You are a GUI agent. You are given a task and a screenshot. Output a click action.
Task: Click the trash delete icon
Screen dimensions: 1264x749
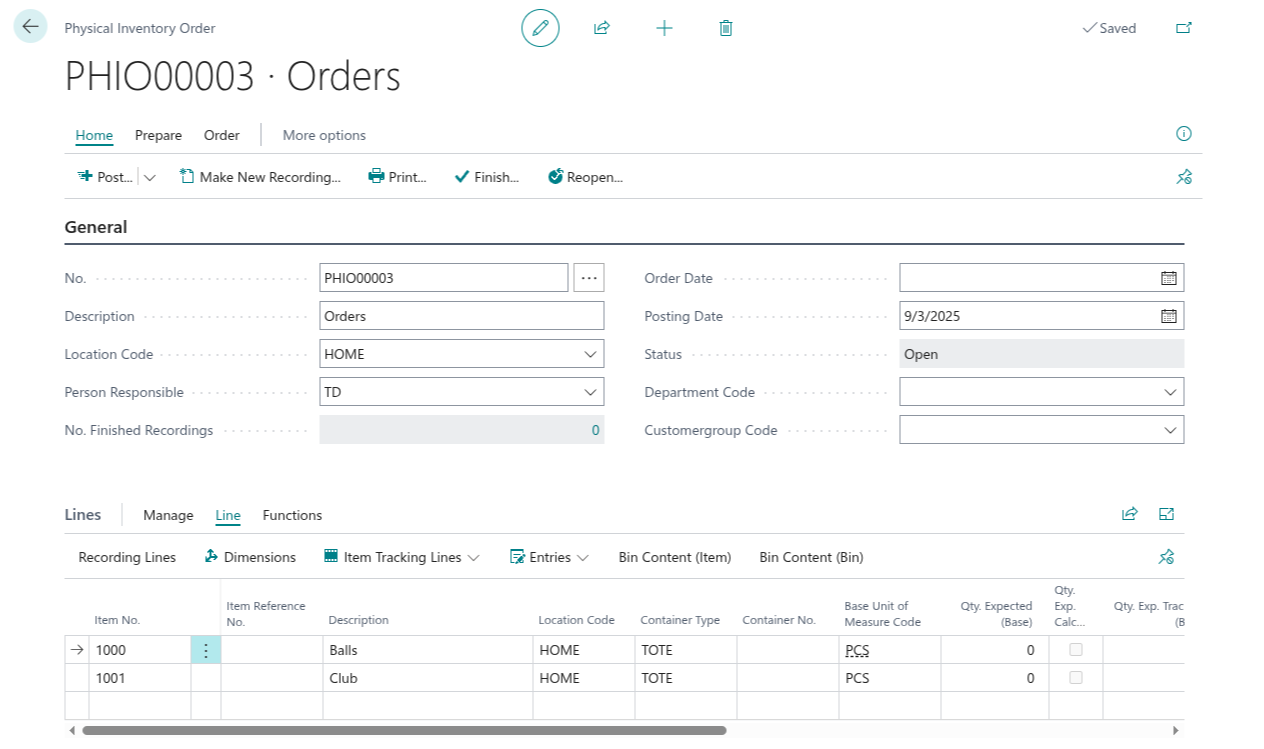coord(726,28)
